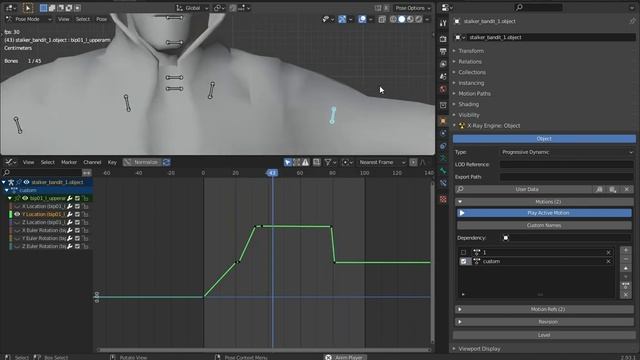Click the paste User Data icon
This screenshot has width=640, height=360.
click(613, 189)
